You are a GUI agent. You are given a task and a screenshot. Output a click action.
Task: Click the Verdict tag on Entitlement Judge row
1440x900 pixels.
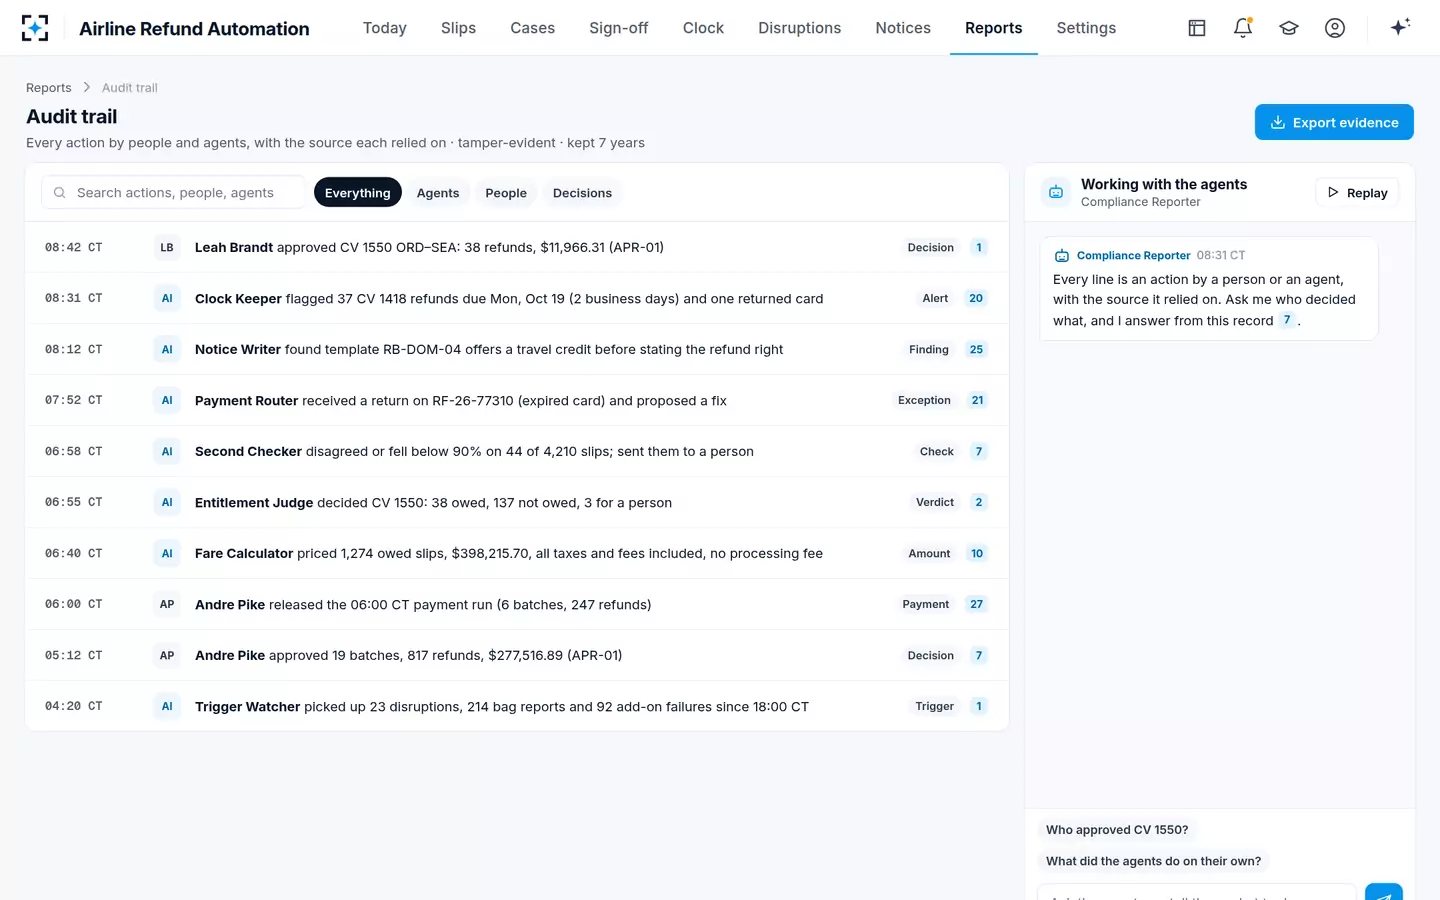(x=935, y=502)
